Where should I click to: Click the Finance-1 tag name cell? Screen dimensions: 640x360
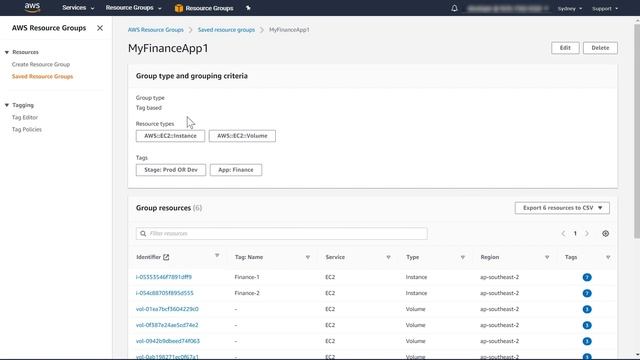(x=247, y=277)
